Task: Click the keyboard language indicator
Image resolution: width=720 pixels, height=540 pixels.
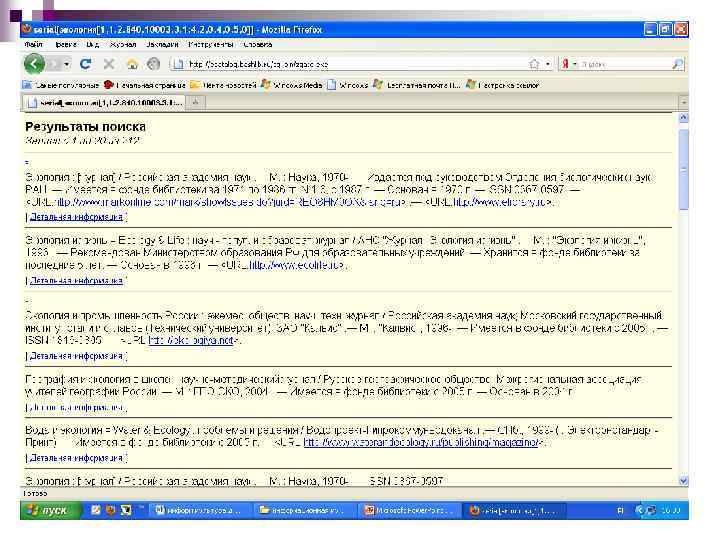Action: [x=620, y=510]
